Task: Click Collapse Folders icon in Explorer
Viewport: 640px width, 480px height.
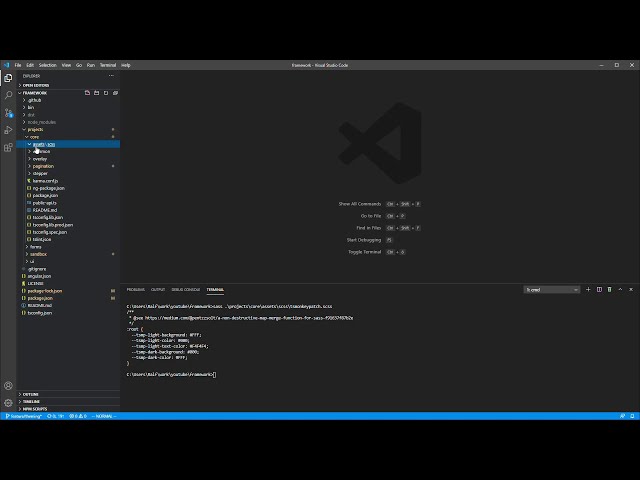Action: [115, 93]
